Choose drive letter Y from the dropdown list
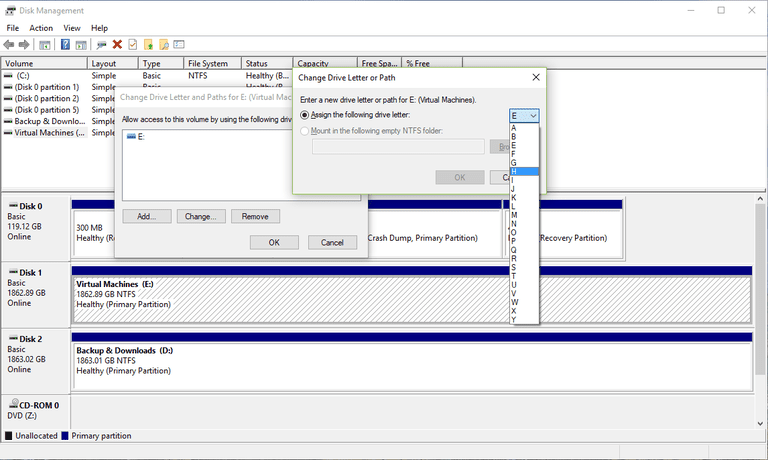The image size is (768, 460). (524, 319)
